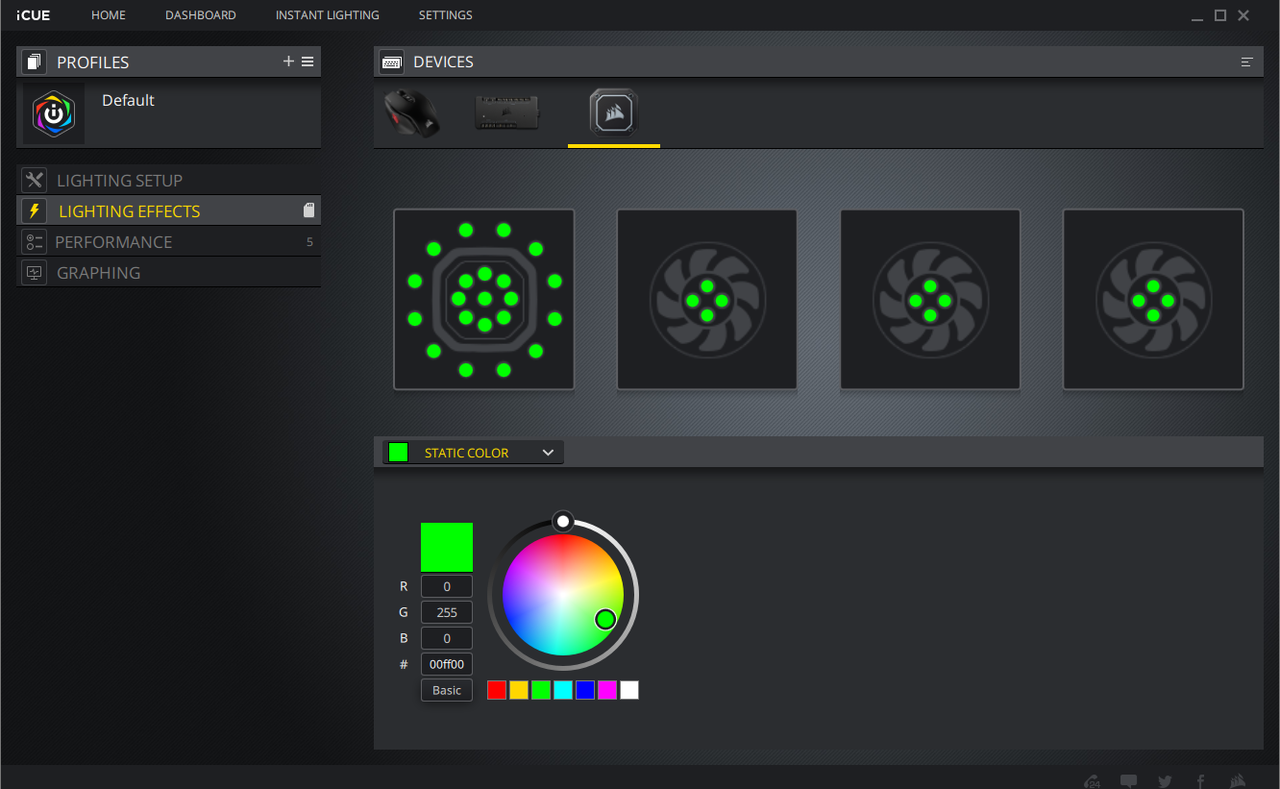Expand the STATIC COLOR effect dropdown
This screenshot has height=789, width=1280.
pos(473,453)
